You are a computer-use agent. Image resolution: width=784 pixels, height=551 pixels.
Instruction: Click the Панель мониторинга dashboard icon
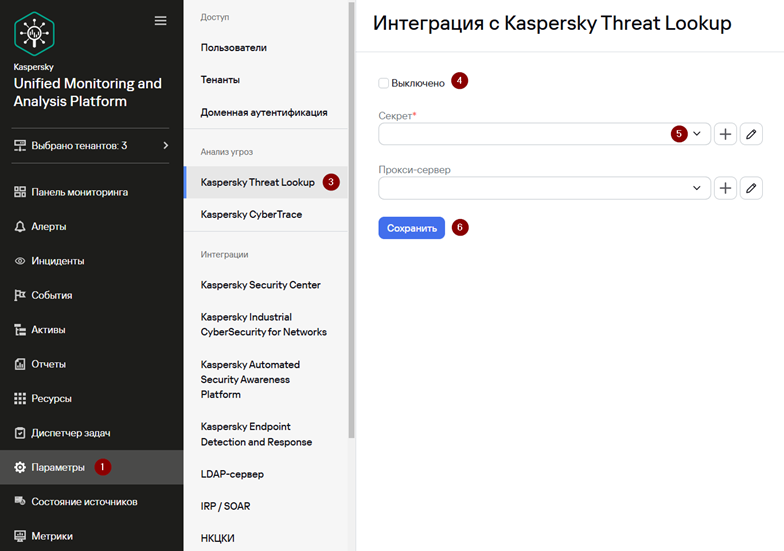point(20,192)
